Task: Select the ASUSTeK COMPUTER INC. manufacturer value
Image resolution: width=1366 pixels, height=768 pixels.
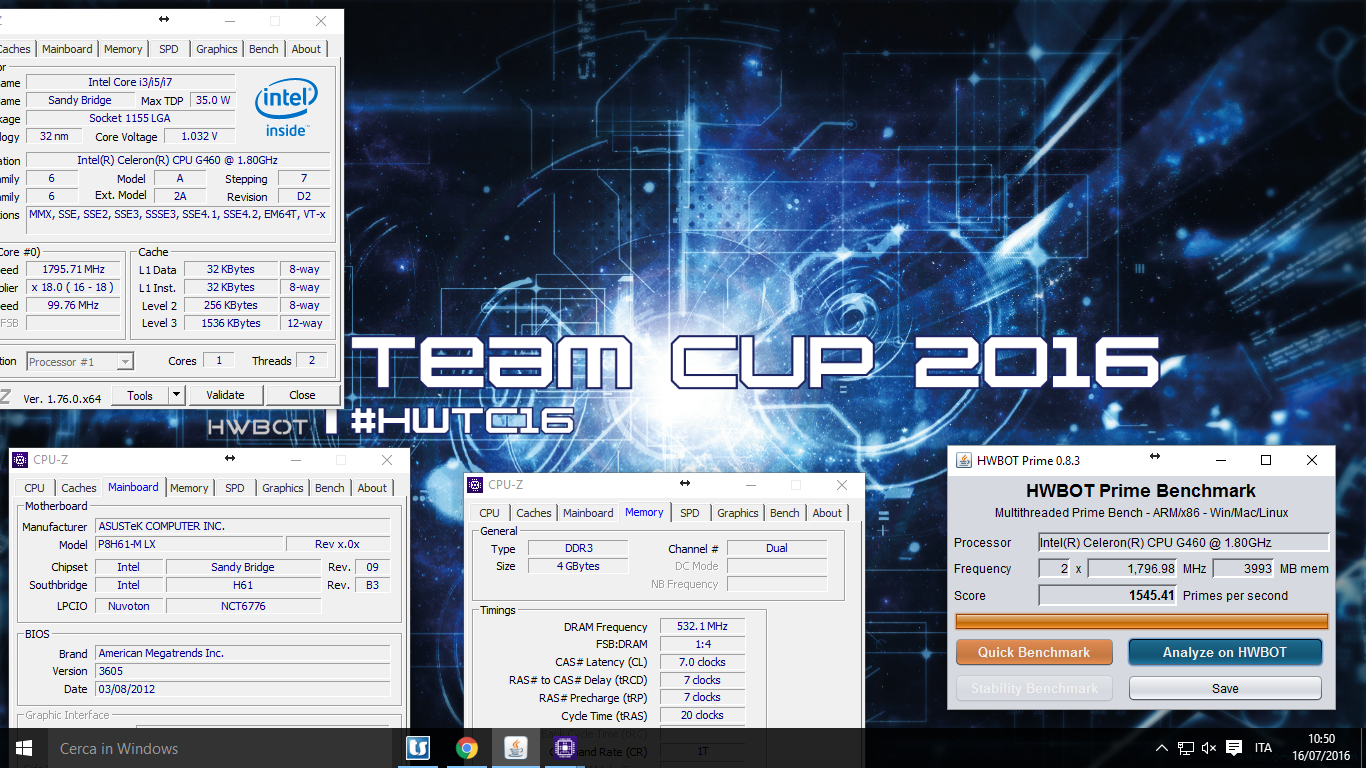Action: (242, 526)
